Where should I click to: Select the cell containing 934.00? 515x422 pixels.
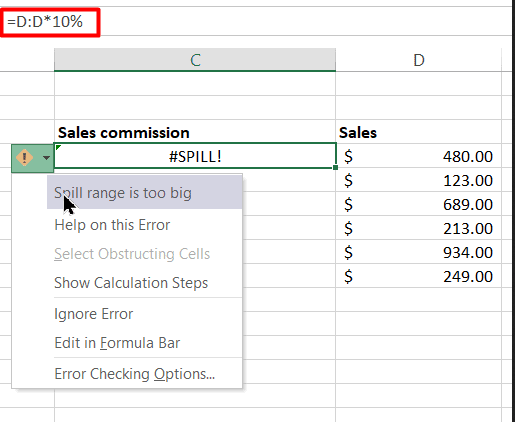[x=418, y=252]
